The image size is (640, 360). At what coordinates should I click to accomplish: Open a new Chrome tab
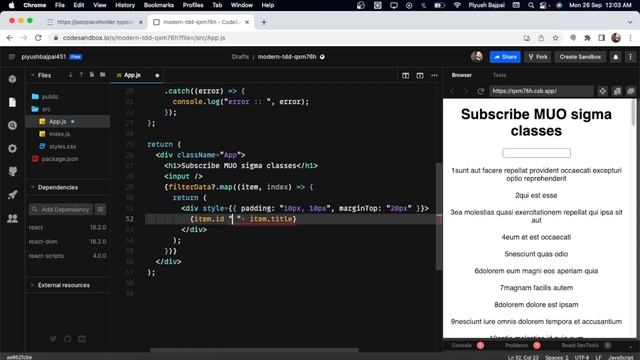[264, 22]
